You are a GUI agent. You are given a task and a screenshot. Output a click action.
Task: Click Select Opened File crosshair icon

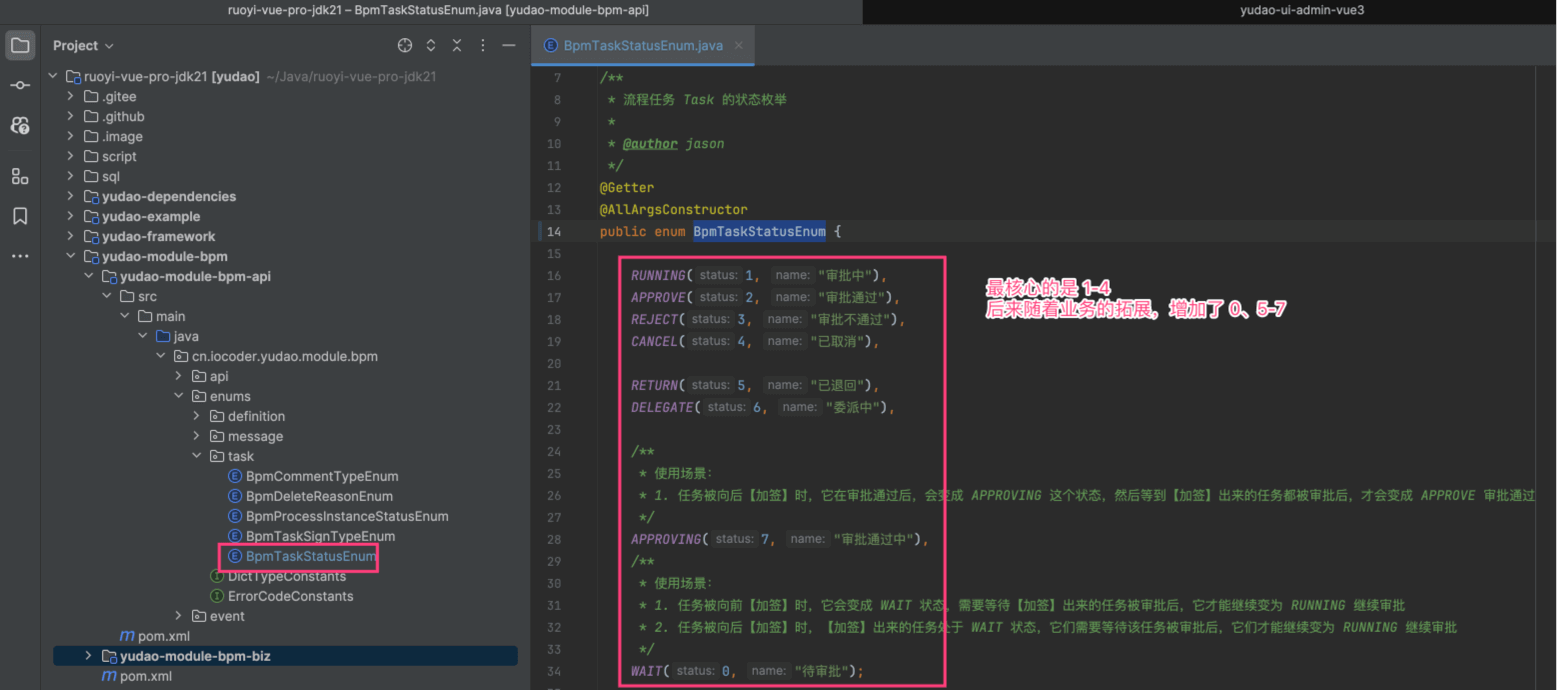(x=405, y=45)
